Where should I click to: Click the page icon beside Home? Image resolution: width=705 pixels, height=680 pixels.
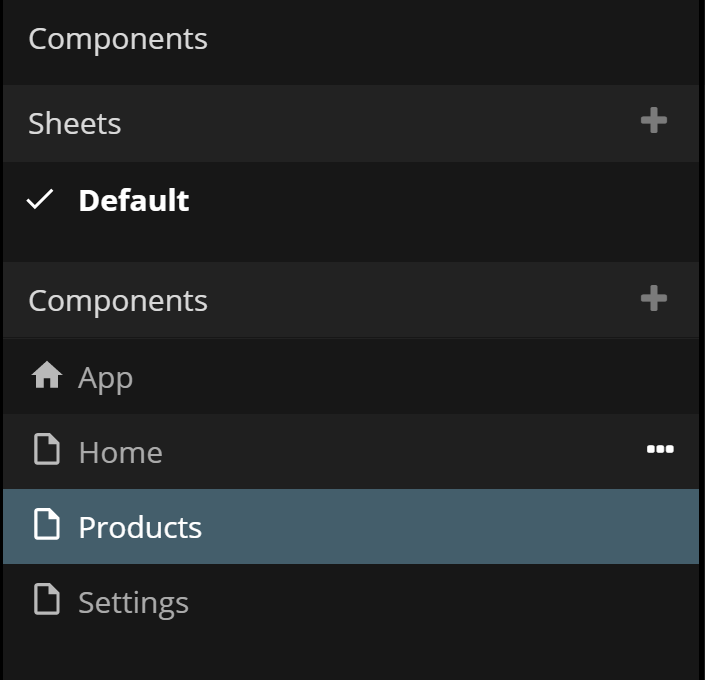pyautogui.click(x=47, y=451)
